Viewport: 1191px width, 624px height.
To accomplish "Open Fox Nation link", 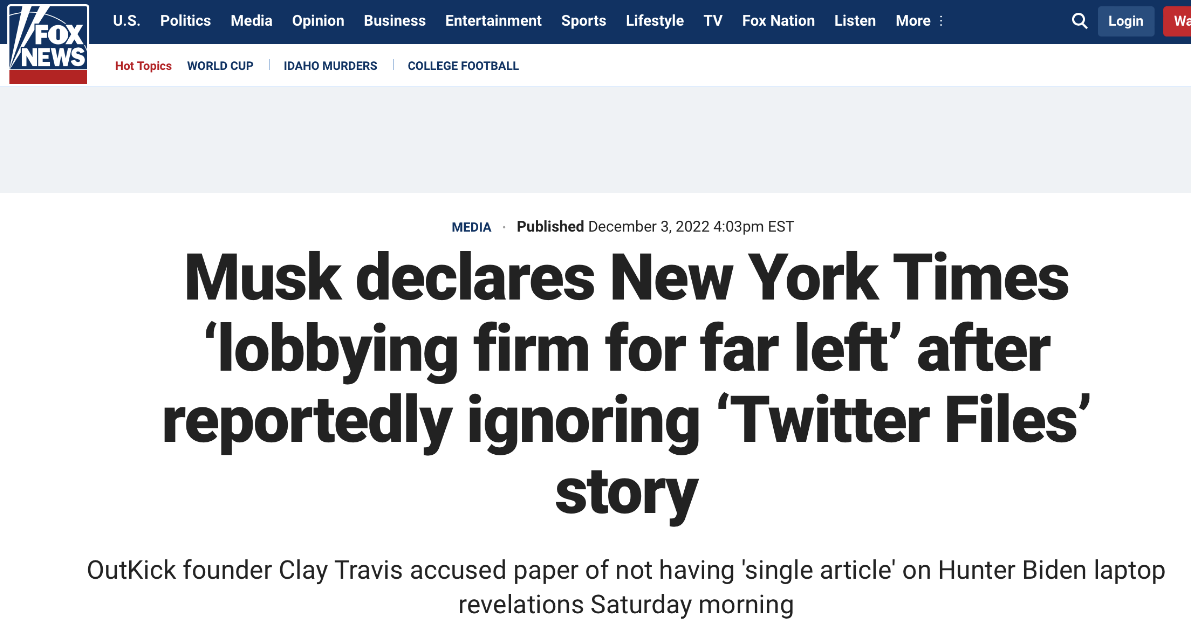I will (x=778, y=21).
